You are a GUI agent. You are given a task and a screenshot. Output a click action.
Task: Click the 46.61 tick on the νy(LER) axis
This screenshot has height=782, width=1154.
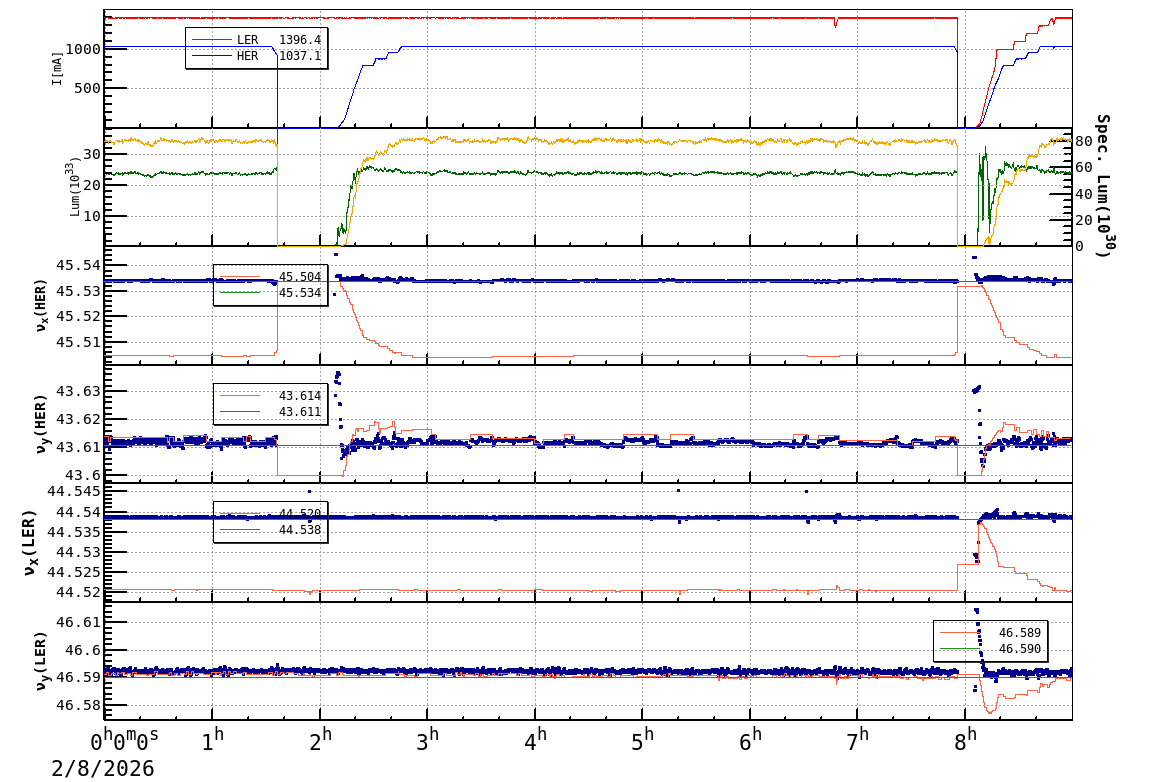coord(78,622)
